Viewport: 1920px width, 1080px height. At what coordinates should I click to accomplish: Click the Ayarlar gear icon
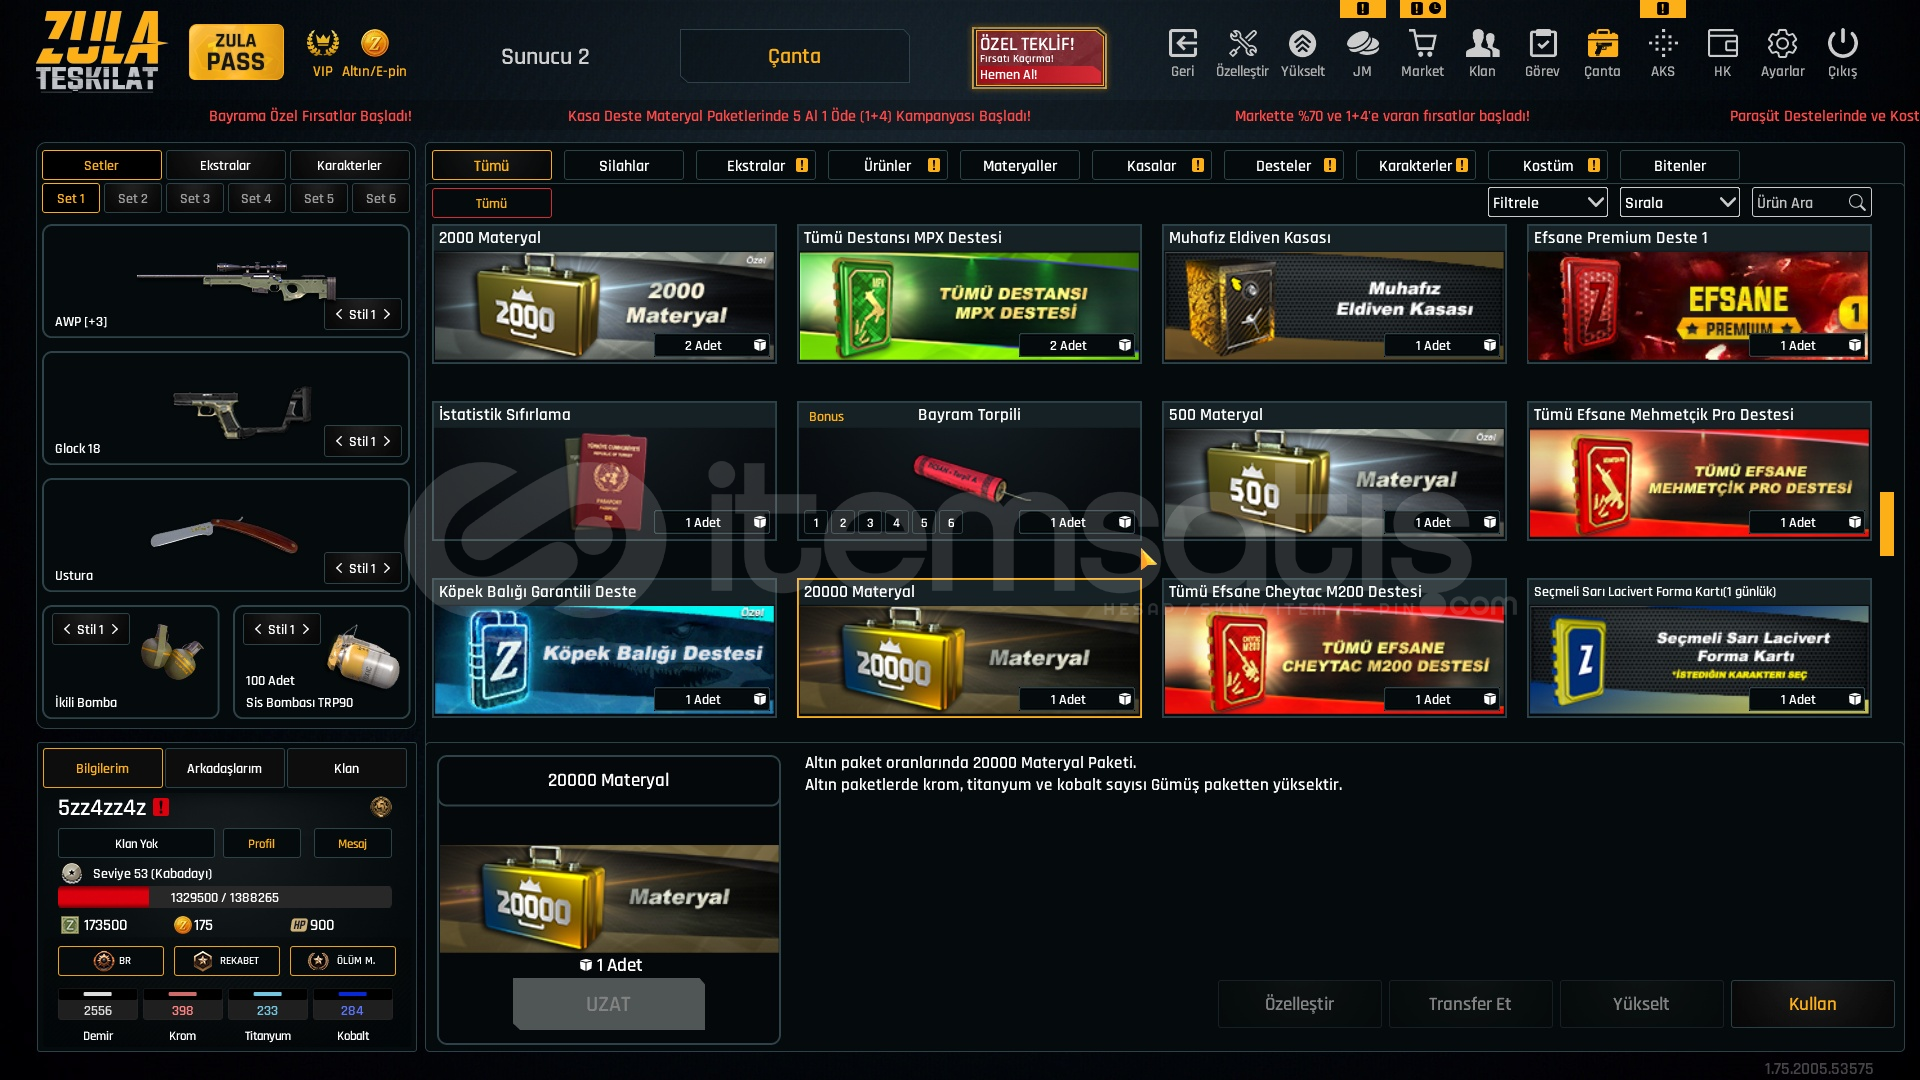point(1782,44)
